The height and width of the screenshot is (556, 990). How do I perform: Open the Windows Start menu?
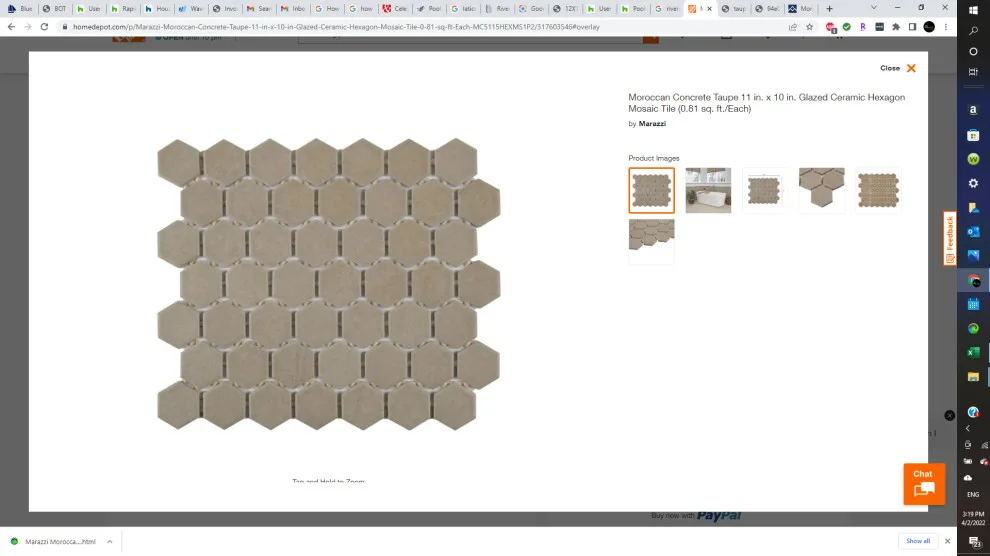973,10
